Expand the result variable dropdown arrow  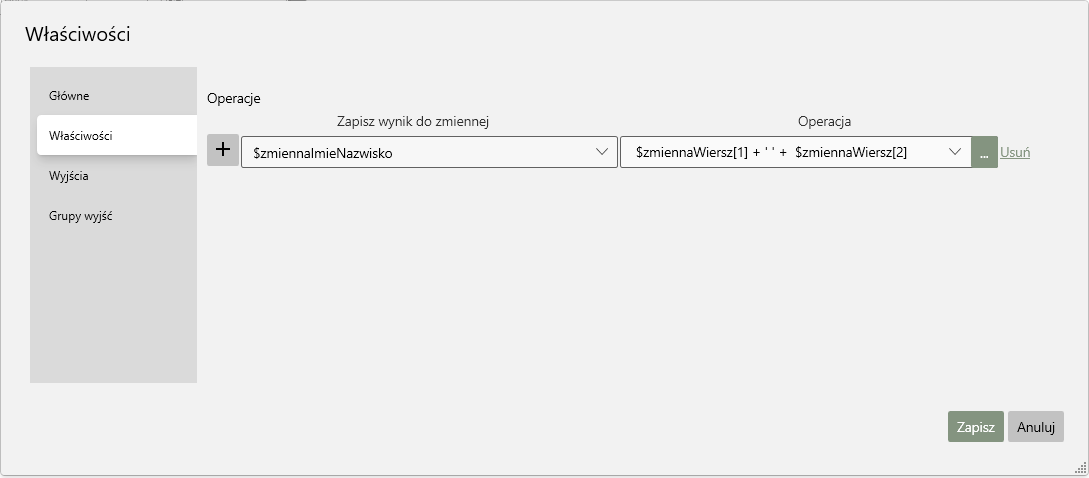(602, 152)
